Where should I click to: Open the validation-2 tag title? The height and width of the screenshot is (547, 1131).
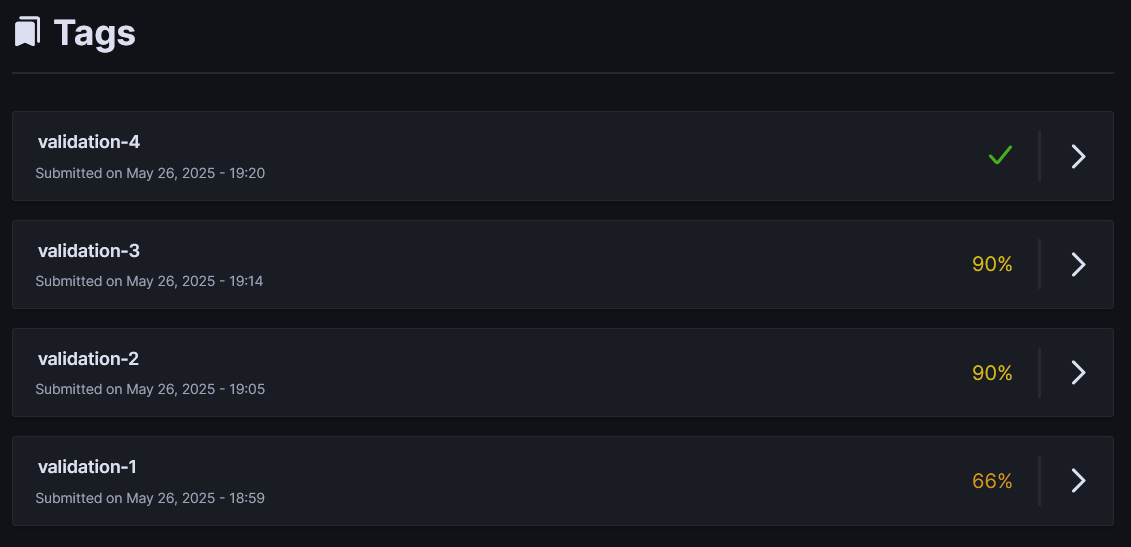click(x=89, y=358)
